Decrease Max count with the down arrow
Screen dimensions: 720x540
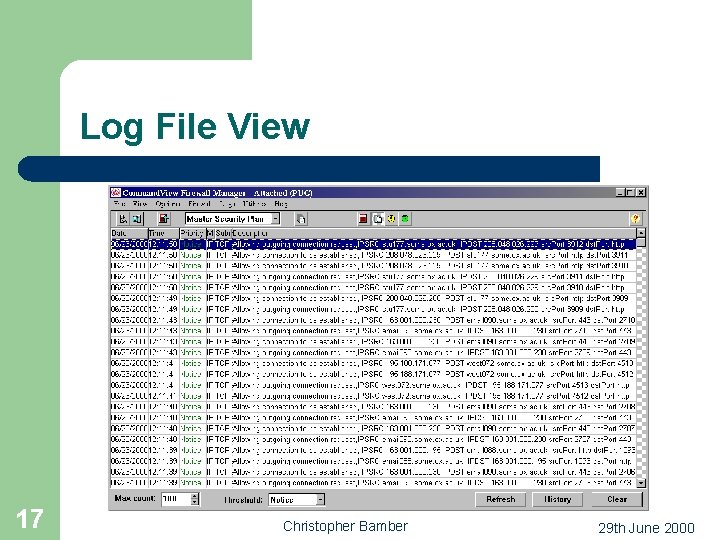tap(195, 502)
